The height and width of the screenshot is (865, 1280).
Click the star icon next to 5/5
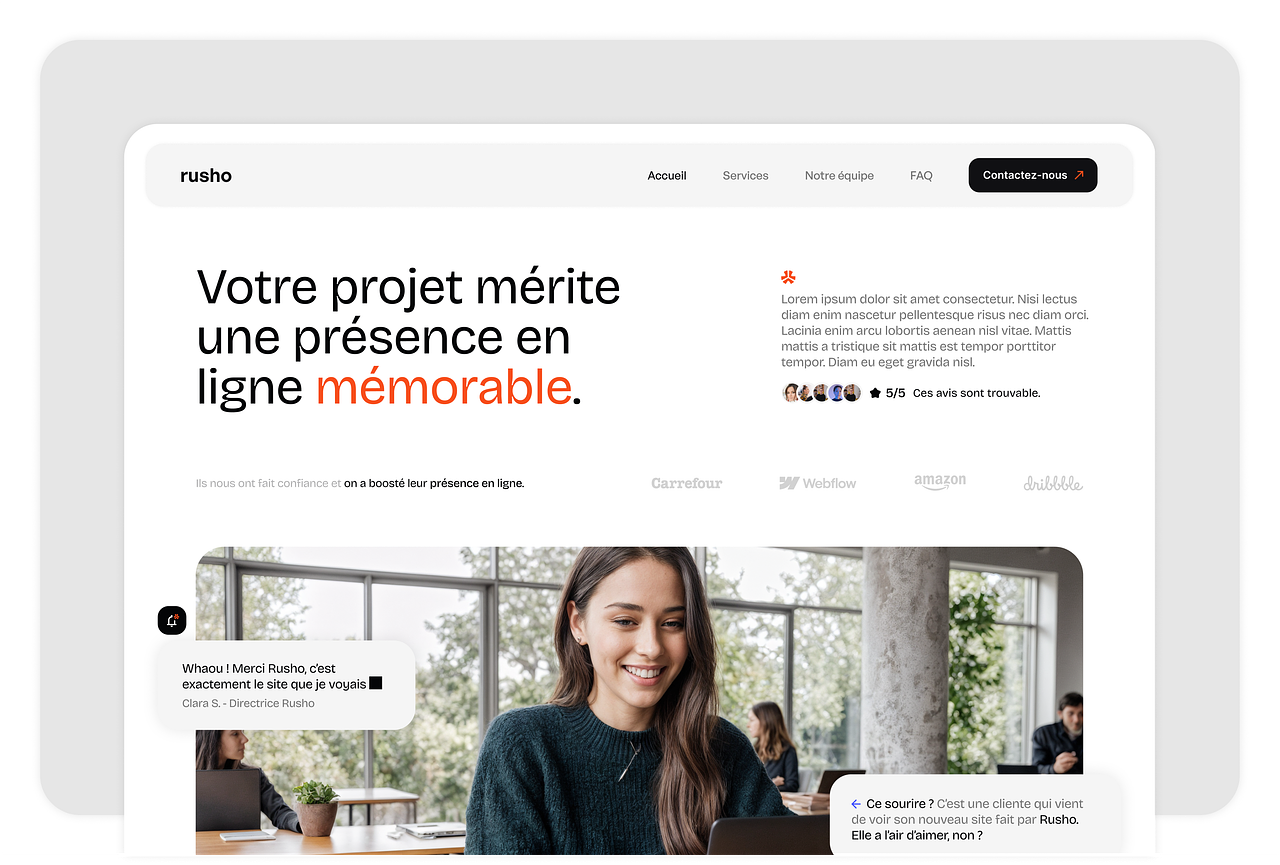[x=875, y=393]
